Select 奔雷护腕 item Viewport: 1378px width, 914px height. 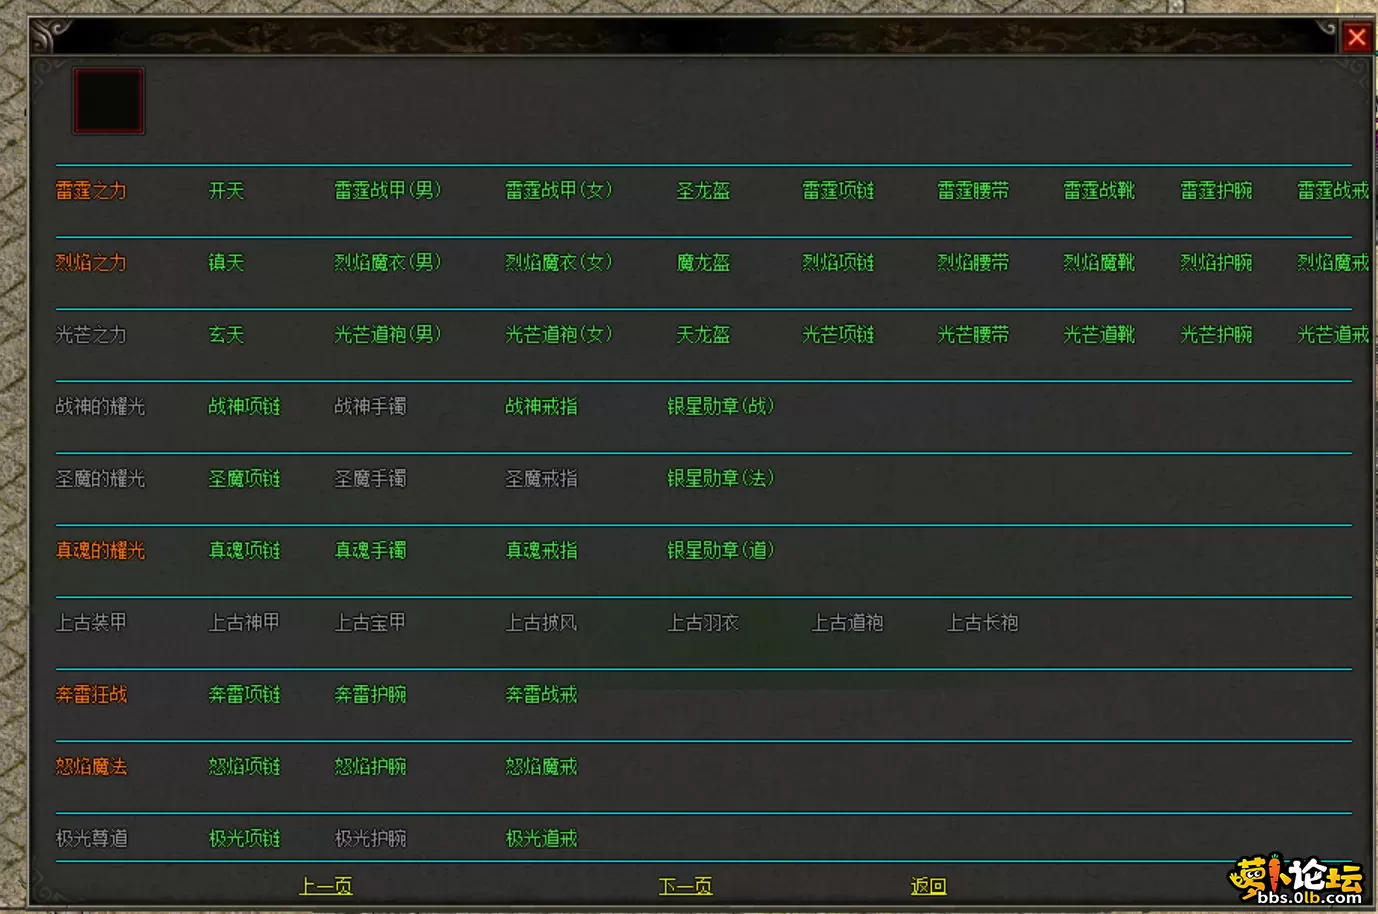point(370,694)
